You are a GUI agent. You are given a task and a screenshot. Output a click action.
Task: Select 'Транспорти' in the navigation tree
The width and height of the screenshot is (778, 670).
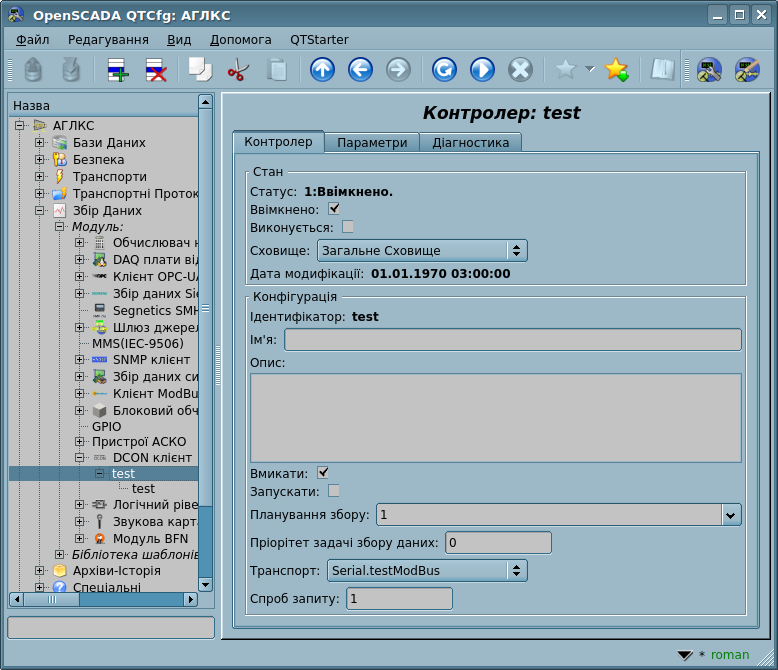click(109, 176)
